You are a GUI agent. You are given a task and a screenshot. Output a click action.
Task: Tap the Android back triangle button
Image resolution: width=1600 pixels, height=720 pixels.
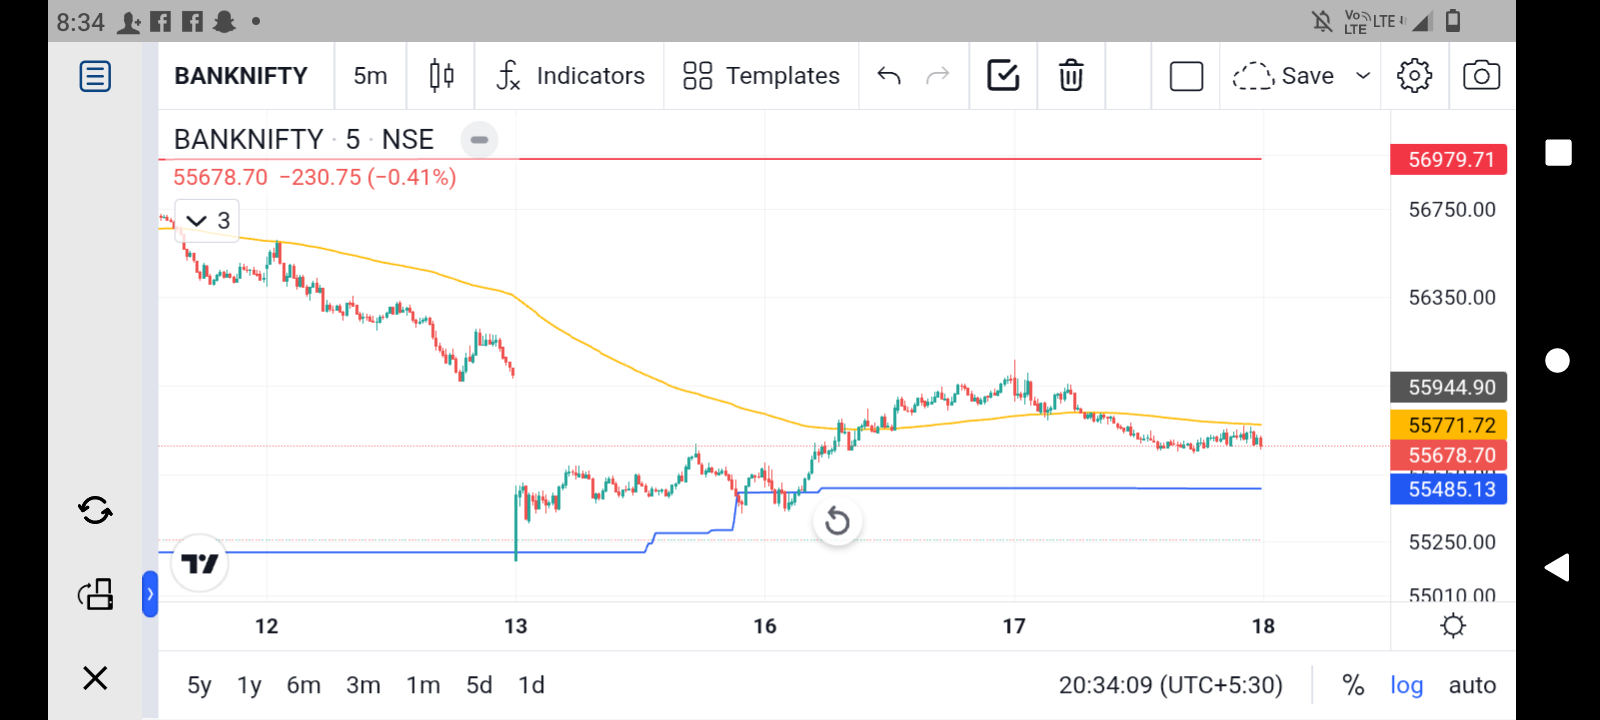[1557, 567]
